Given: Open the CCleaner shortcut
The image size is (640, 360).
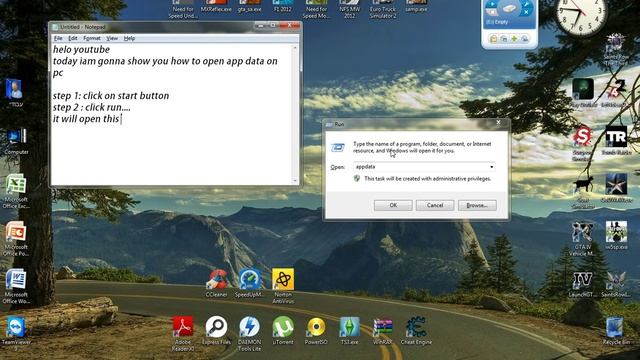Looking at the screenshot, I should click(x=216, y=282).
